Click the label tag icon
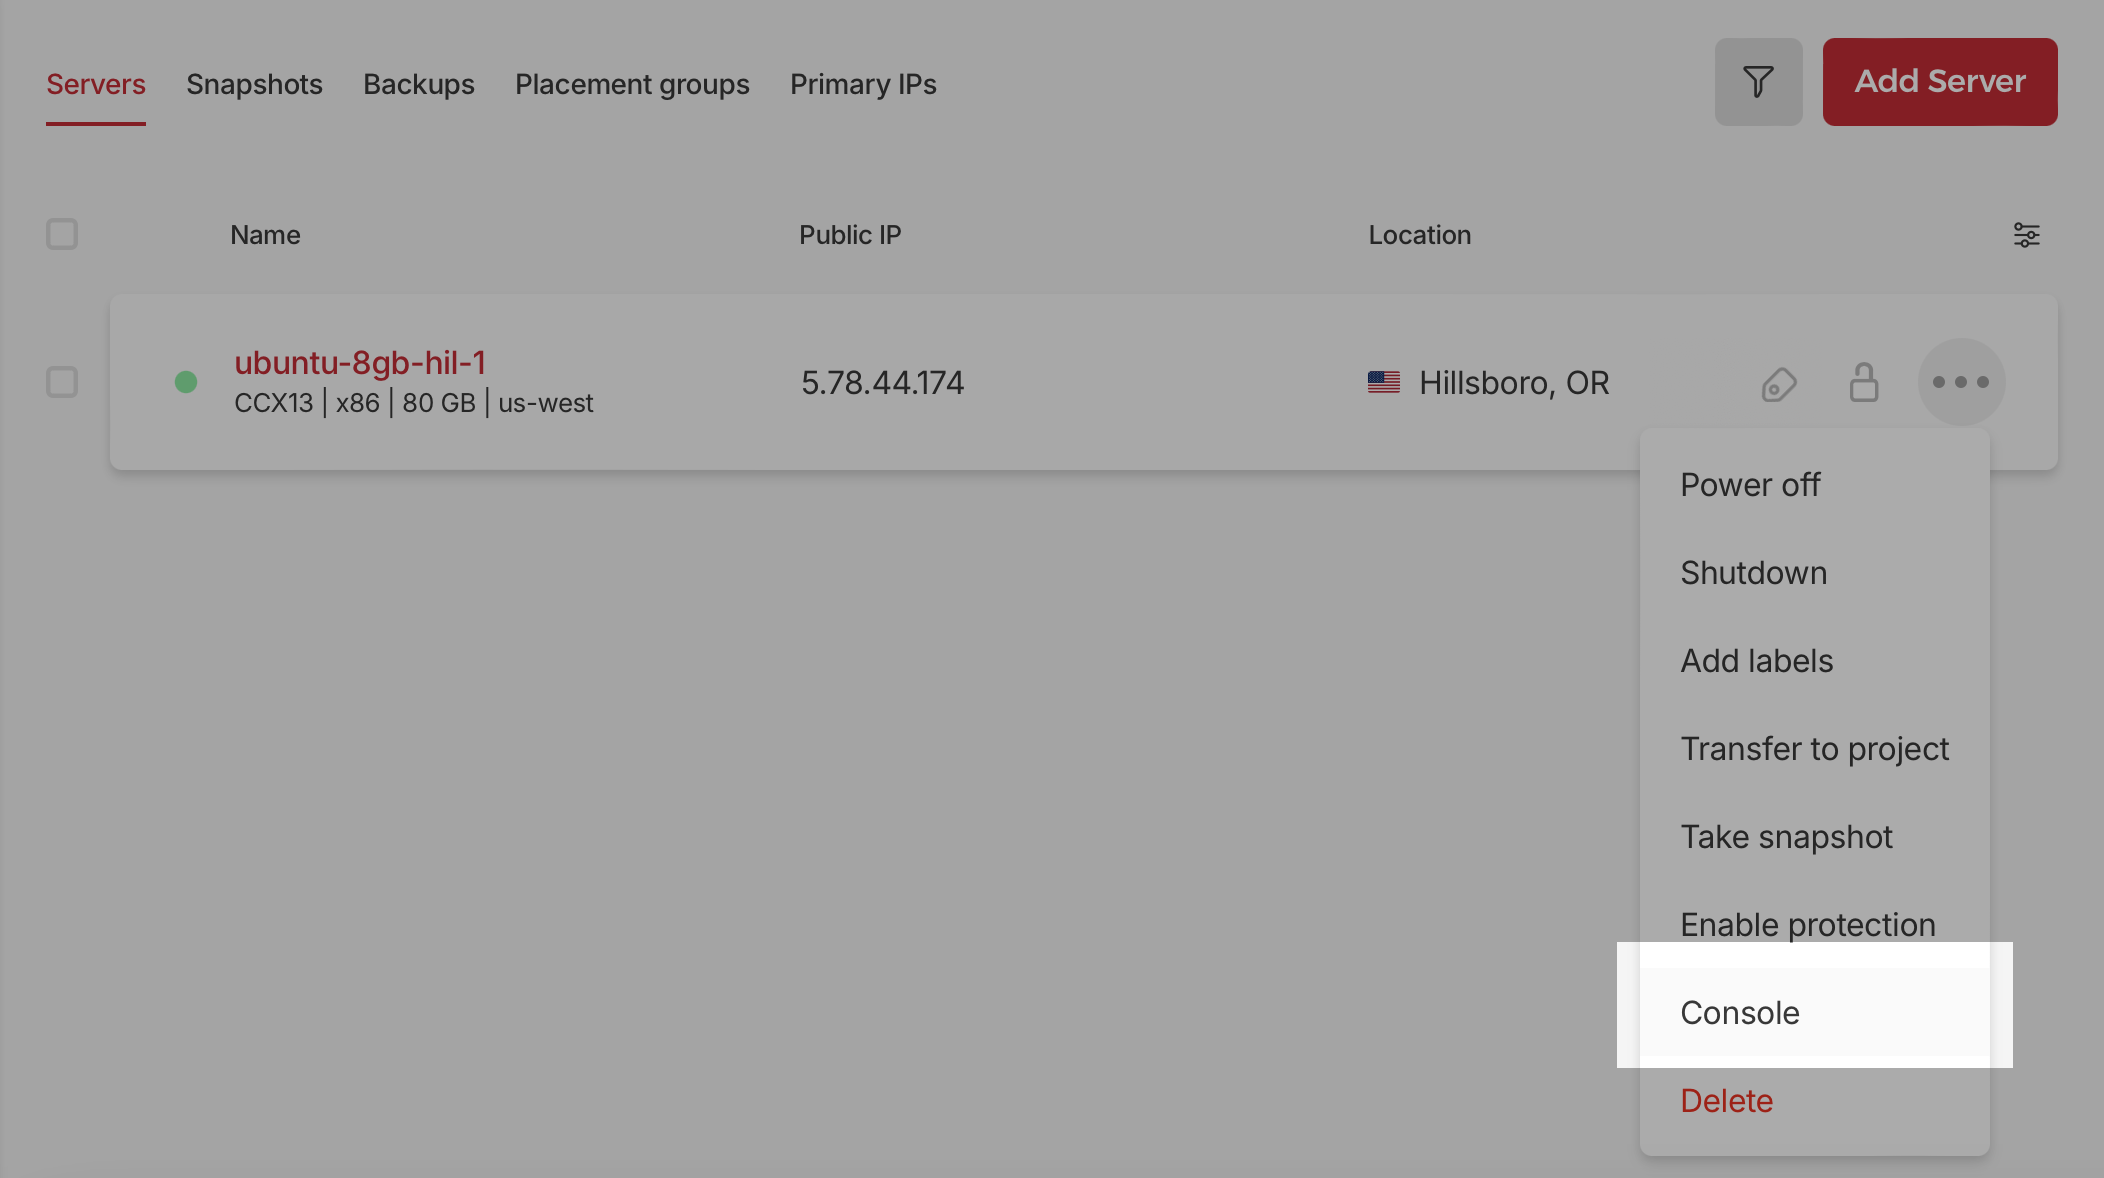The image size is (2104, 1178). click(x=1779, y=384)
